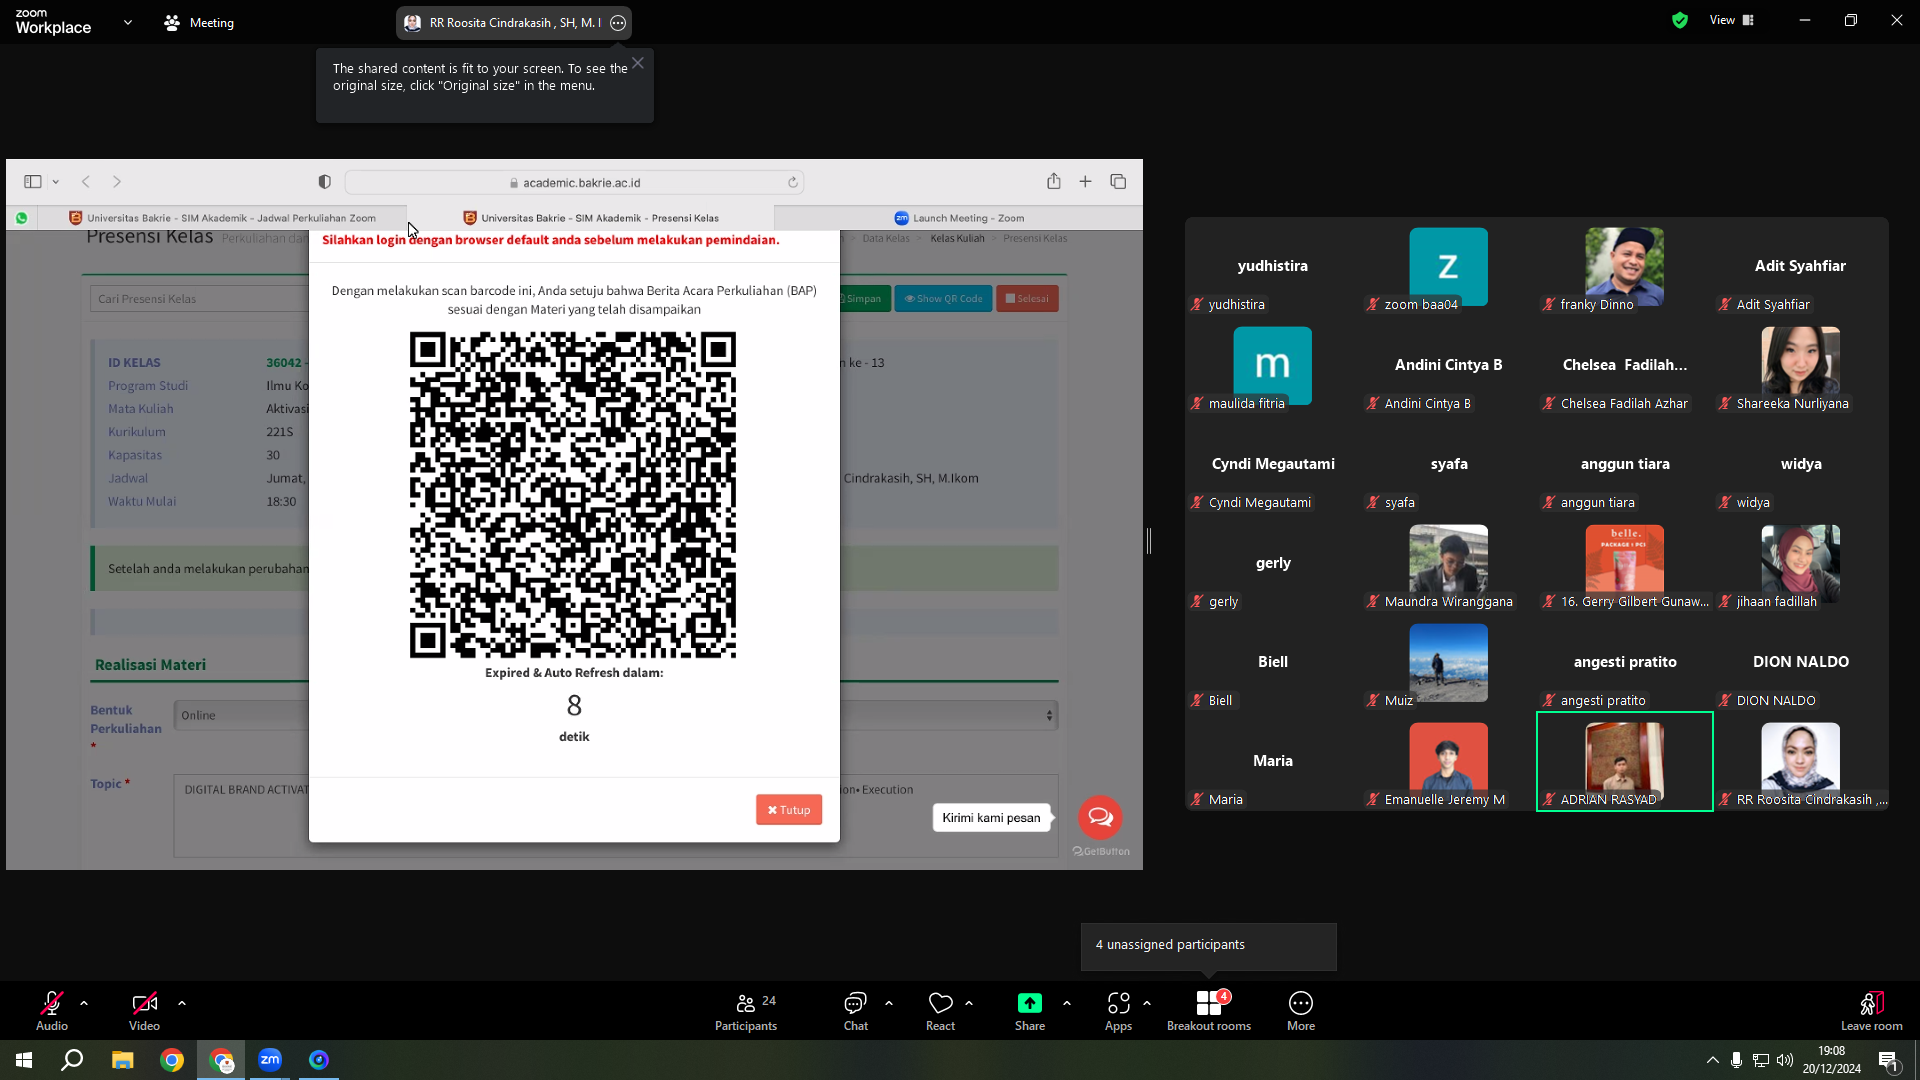
Task: Switch to Presensi Kelas browser tab
Action: click(591, 218)
